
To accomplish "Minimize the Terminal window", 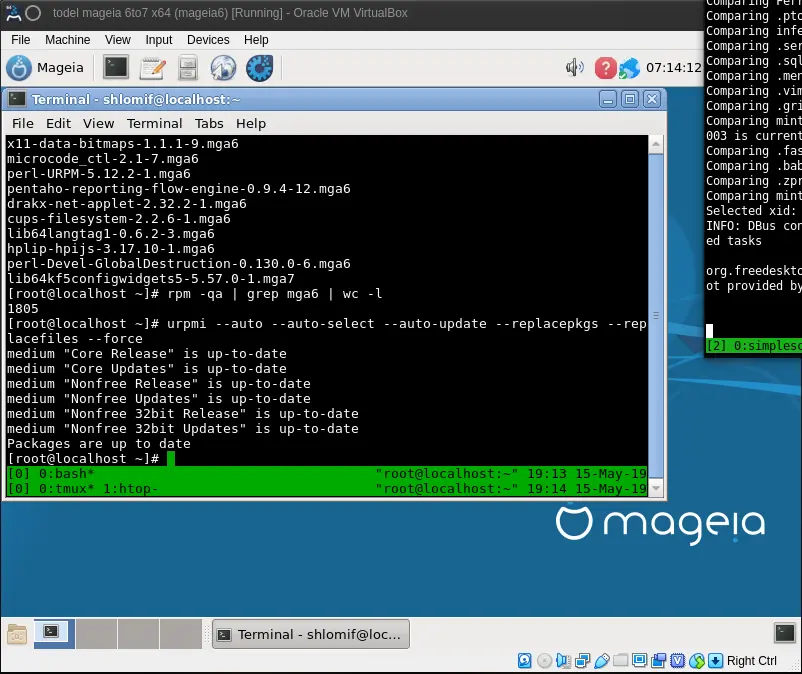I will 608,99.
